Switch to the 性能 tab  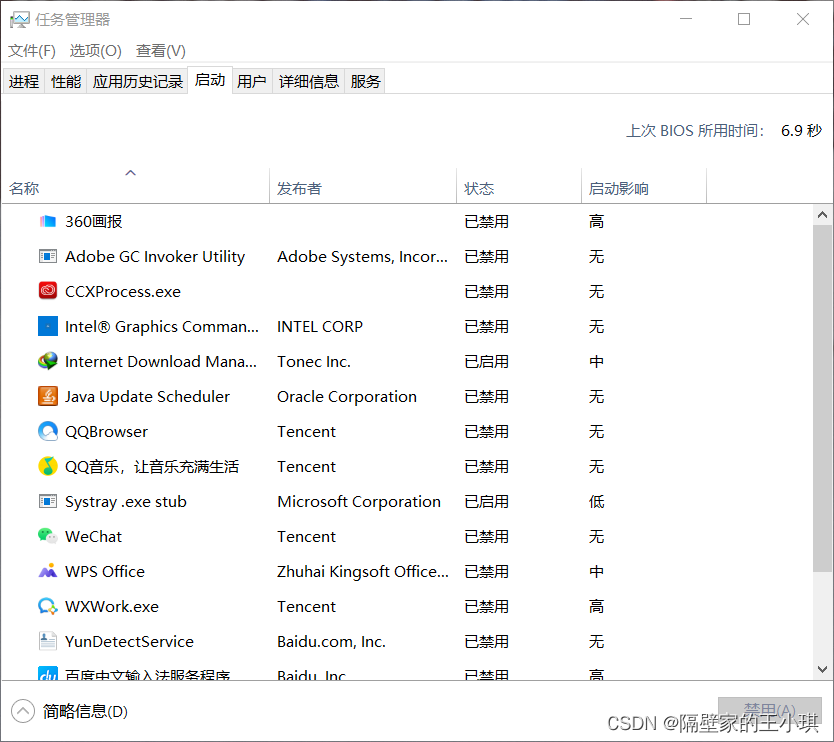[x=66, y=81]
